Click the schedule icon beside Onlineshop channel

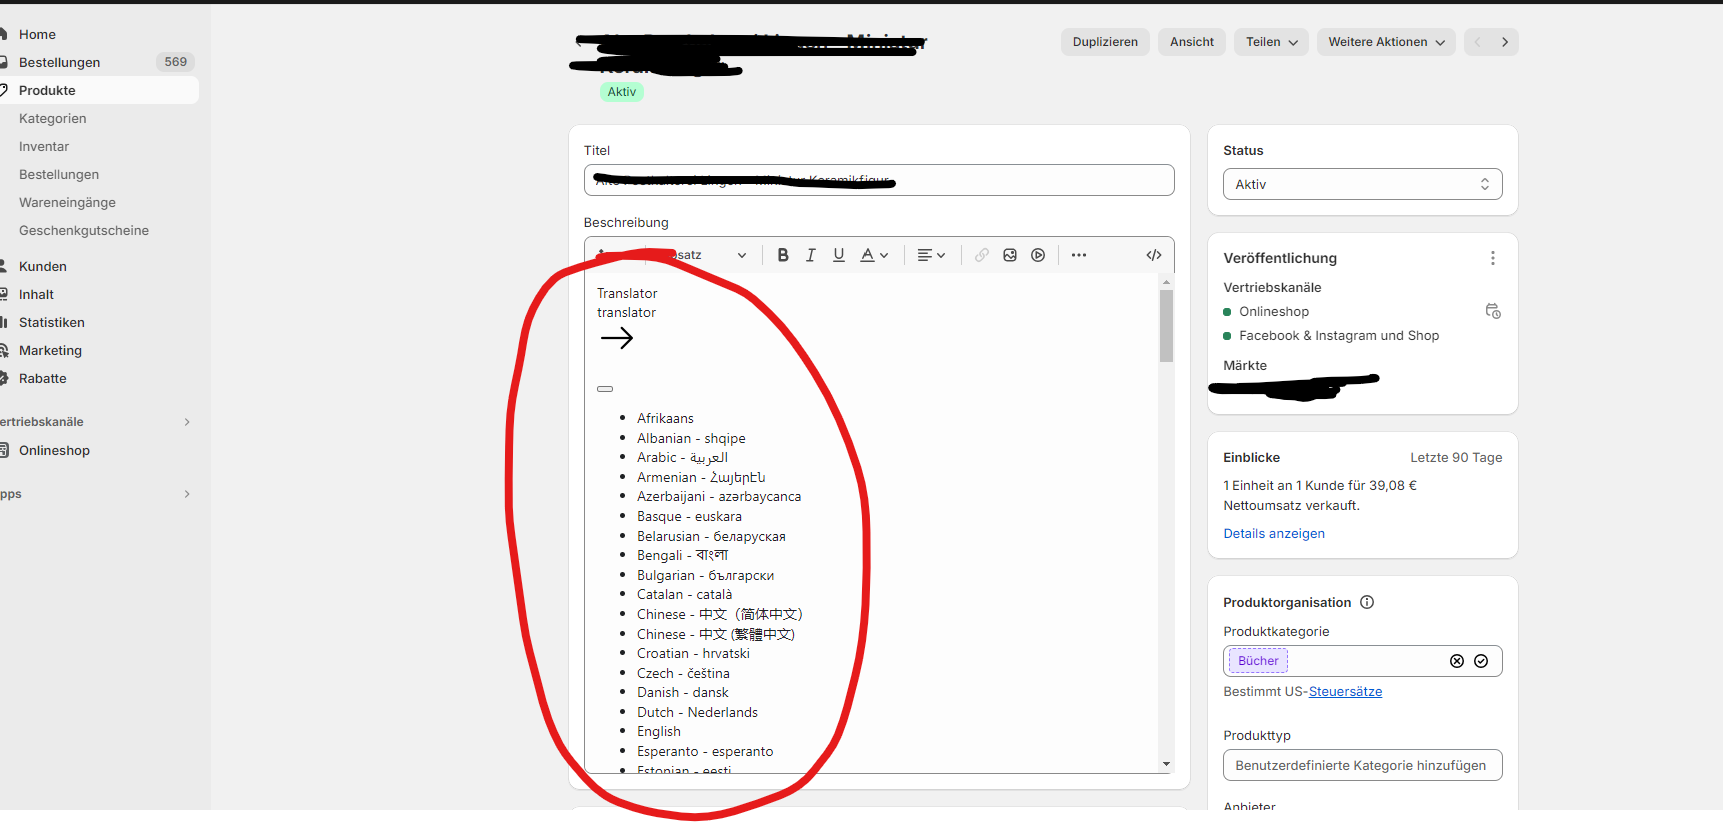[1493, 311]
